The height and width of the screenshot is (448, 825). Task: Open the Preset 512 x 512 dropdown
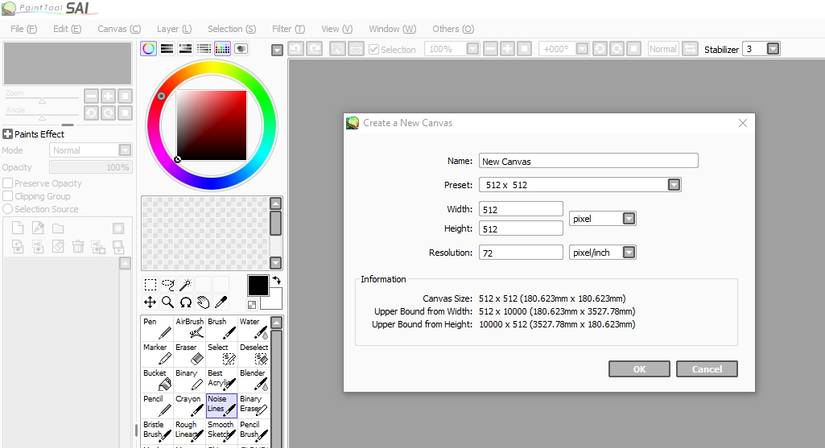[674, 185]
